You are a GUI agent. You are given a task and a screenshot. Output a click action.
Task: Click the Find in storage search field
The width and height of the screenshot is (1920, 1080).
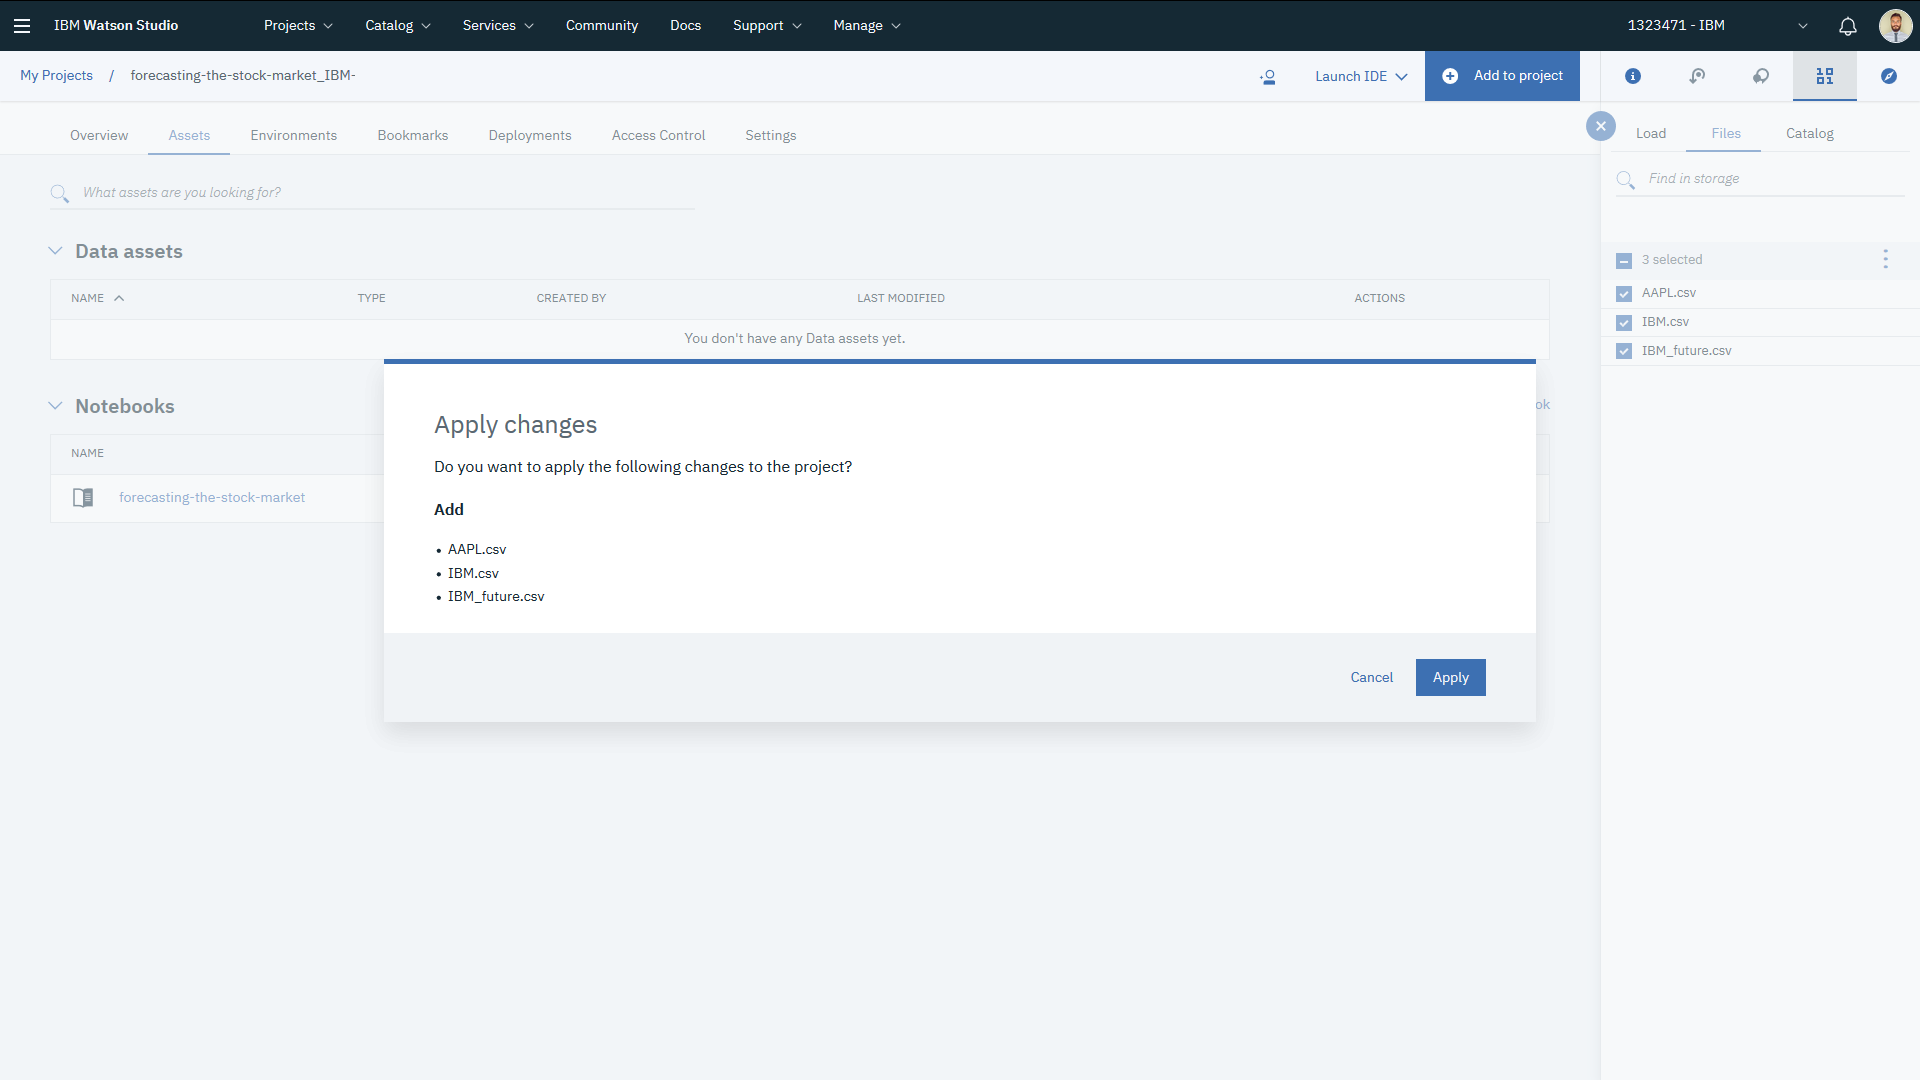(x=1770, y=179)
